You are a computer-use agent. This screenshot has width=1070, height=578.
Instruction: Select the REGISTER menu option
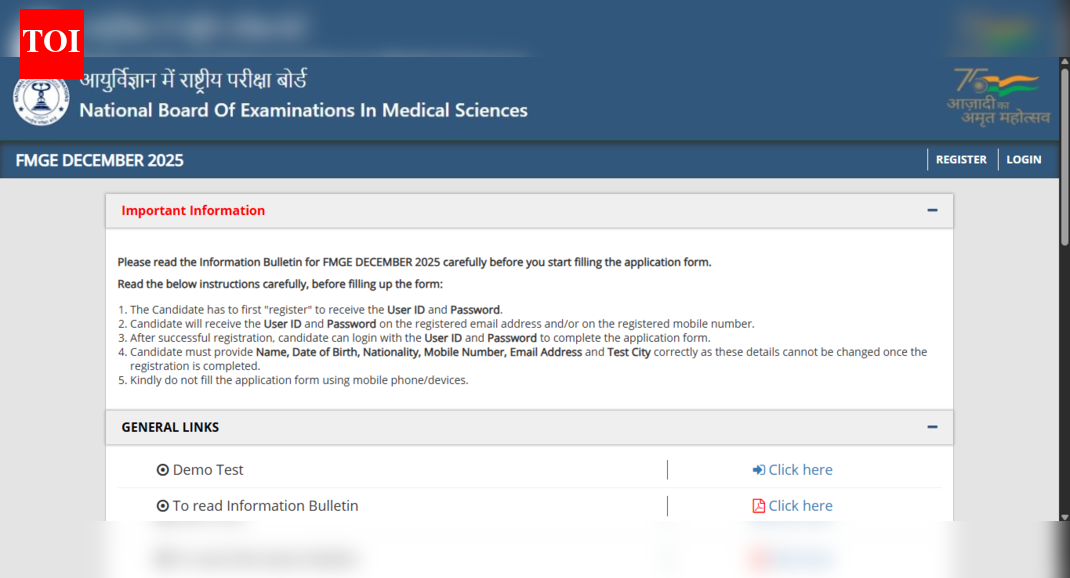(961, 159)
